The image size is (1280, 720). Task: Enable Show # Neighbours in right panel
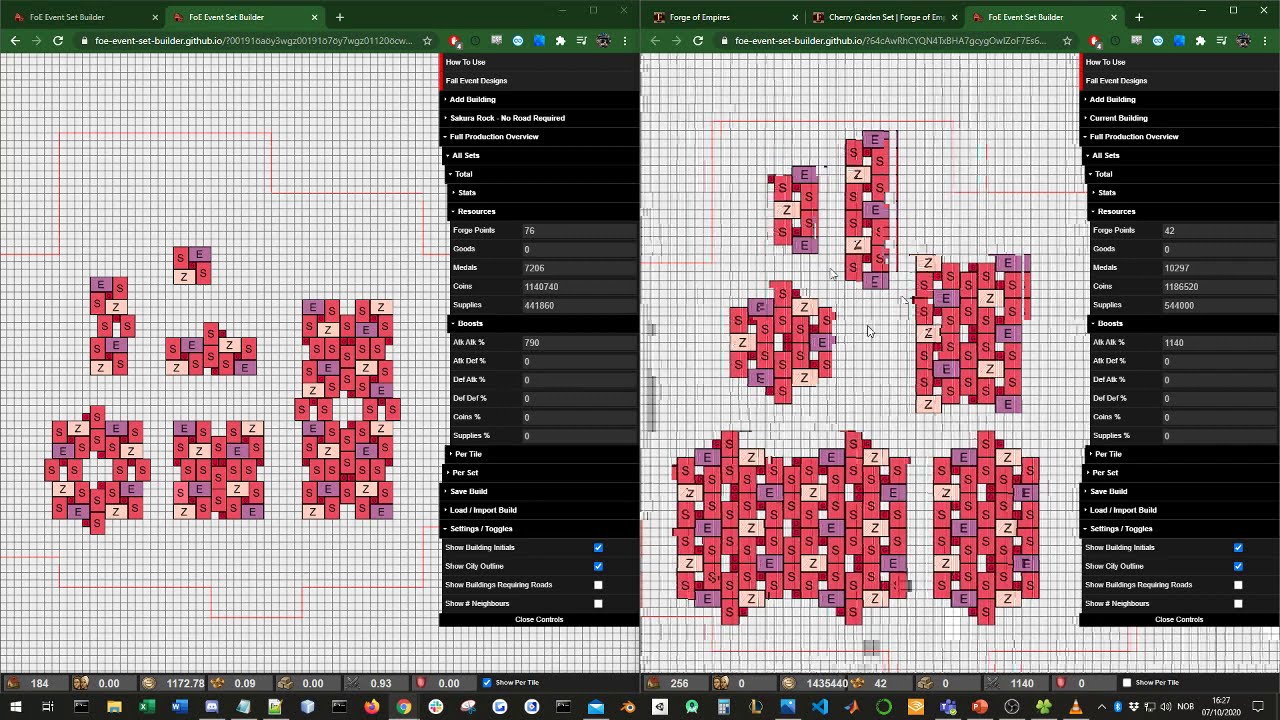click(x=1238, y=603)
